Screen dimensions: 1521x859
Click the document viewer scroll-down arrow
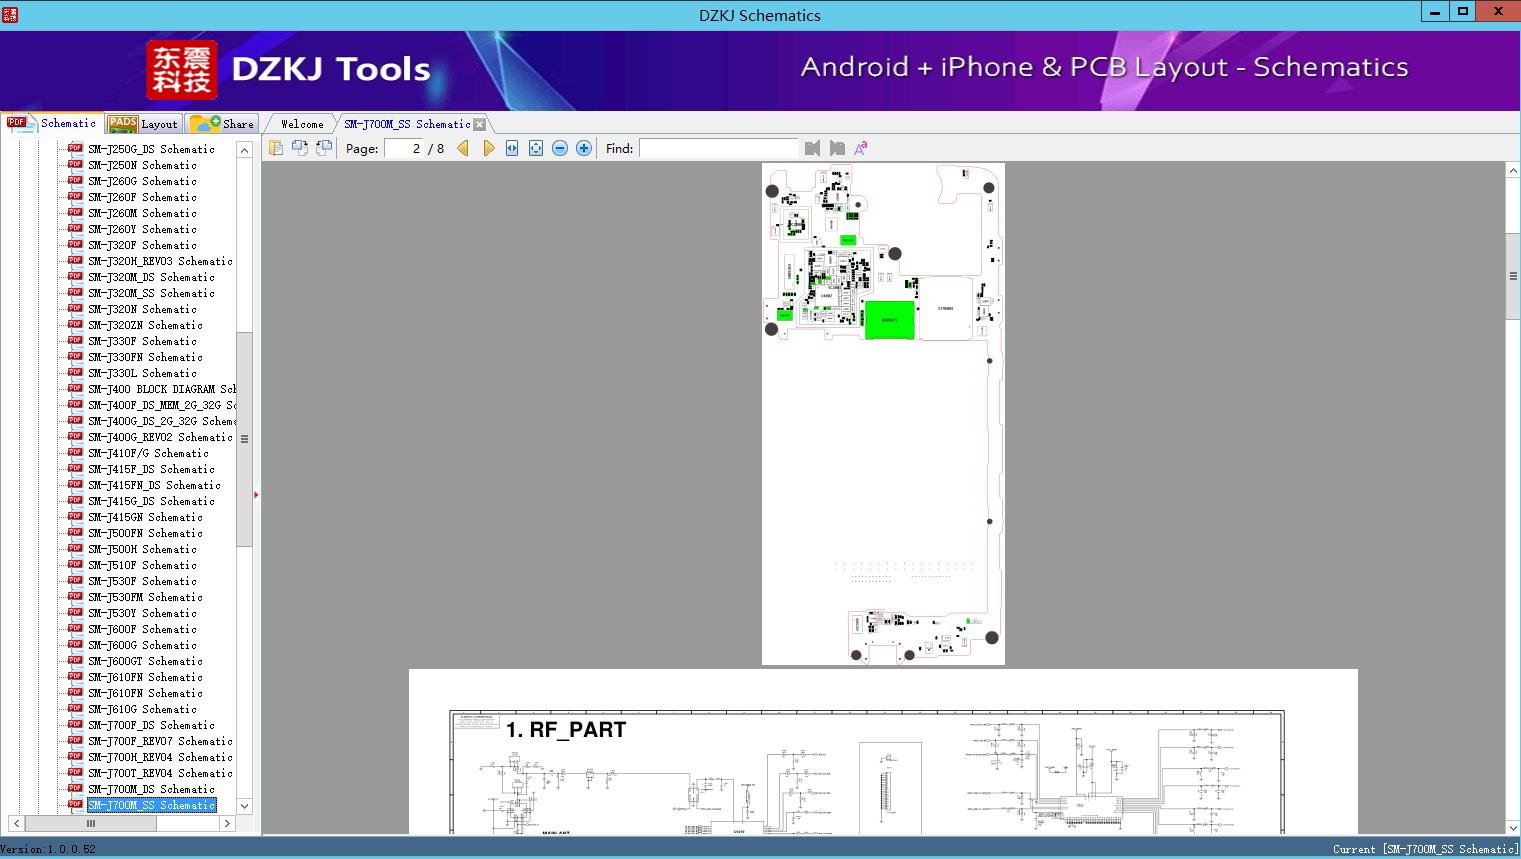pos(1513,827)
